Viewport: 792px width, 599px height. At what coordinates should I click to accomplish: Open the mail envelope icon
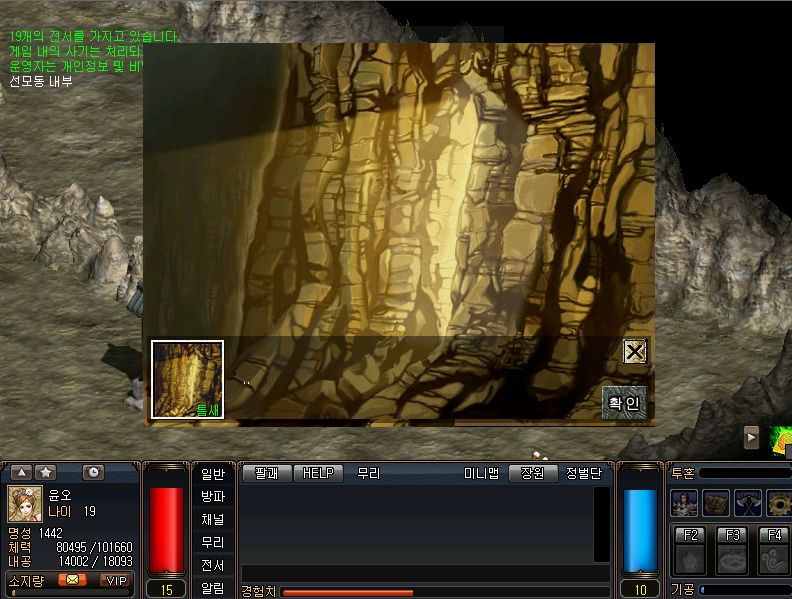pyautogui.click(x=72, y=580)
